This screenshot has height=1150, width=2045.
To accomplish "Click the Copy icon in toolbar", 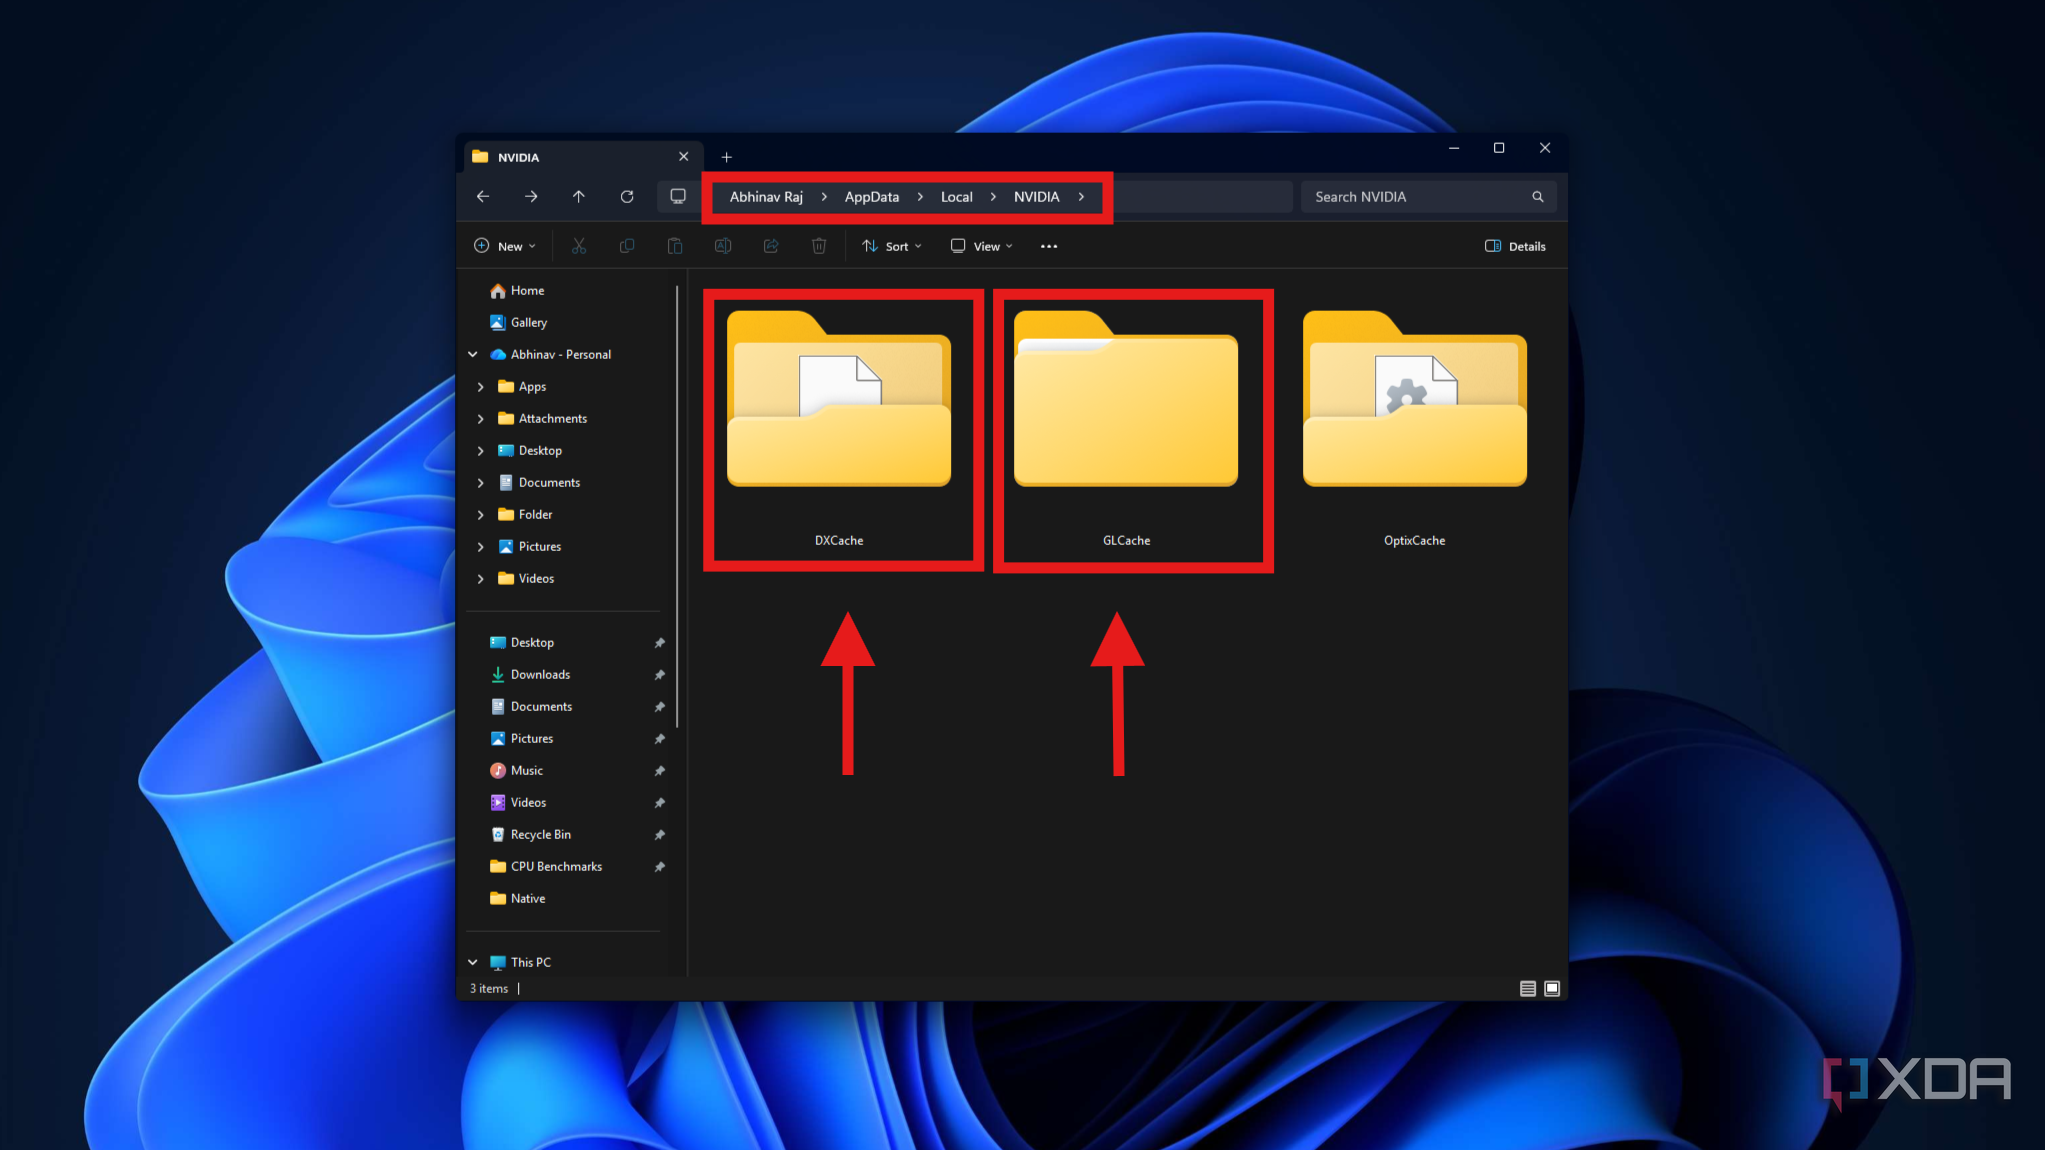I will [x=627, y=246].
